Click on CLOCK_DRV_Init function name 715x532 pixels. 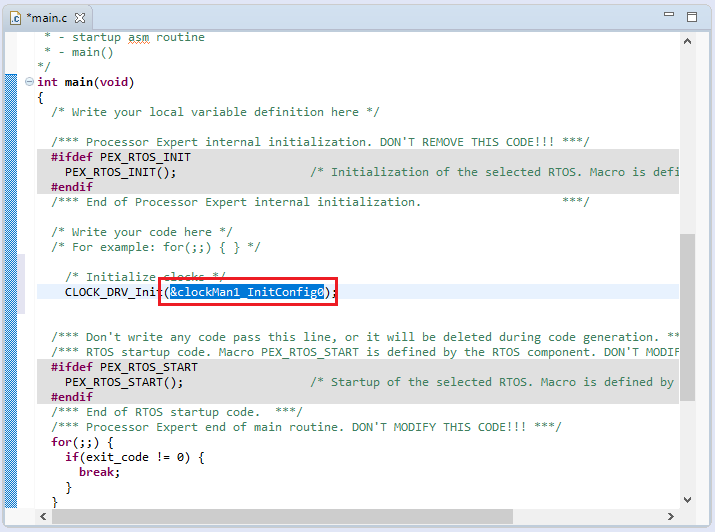114,292
